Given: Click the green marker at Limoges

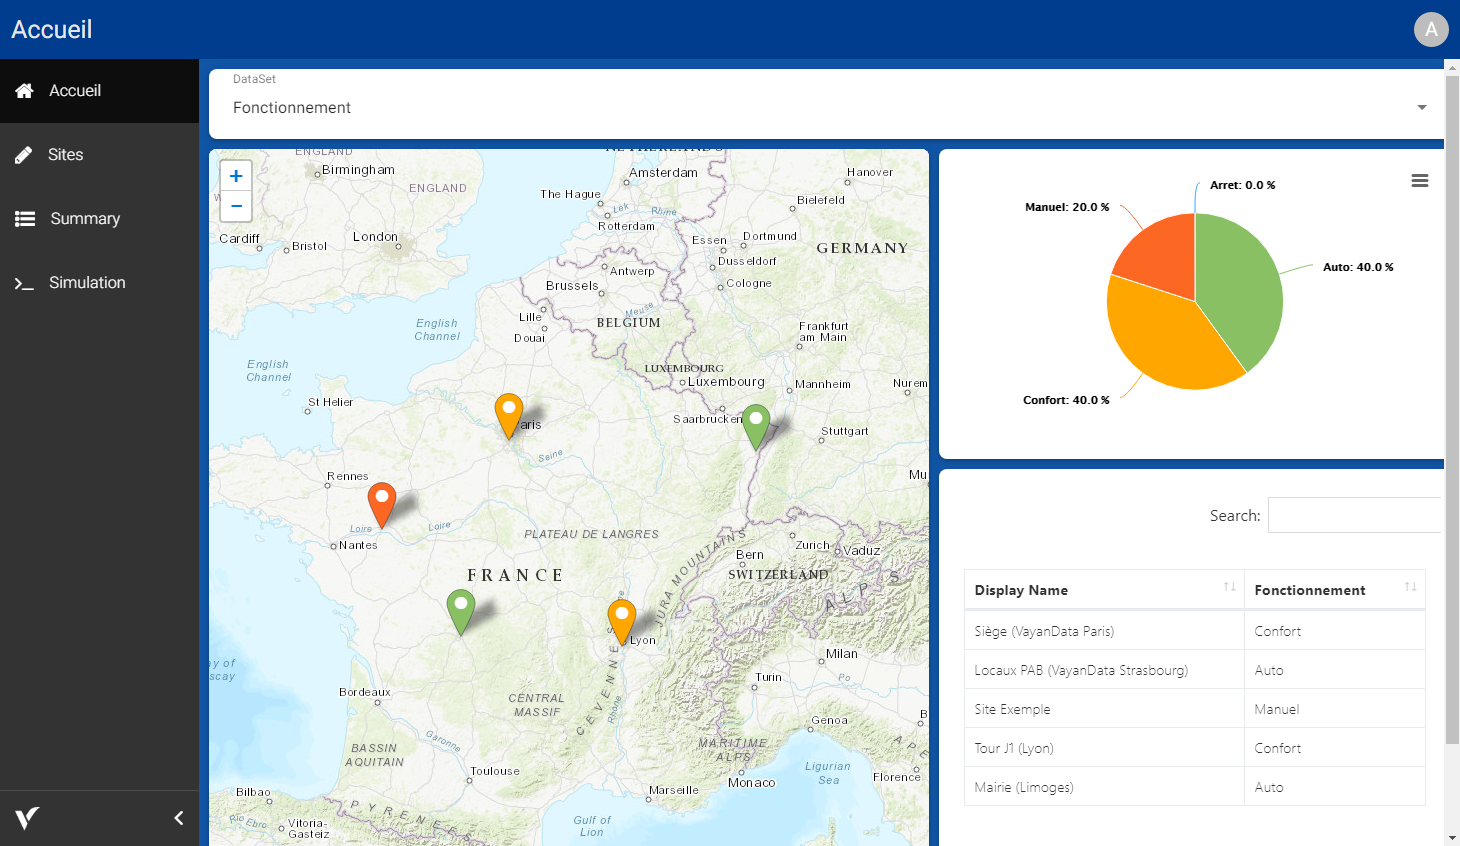Looking at the screenshot, I should pyautogui.click(x=460, y=608).
